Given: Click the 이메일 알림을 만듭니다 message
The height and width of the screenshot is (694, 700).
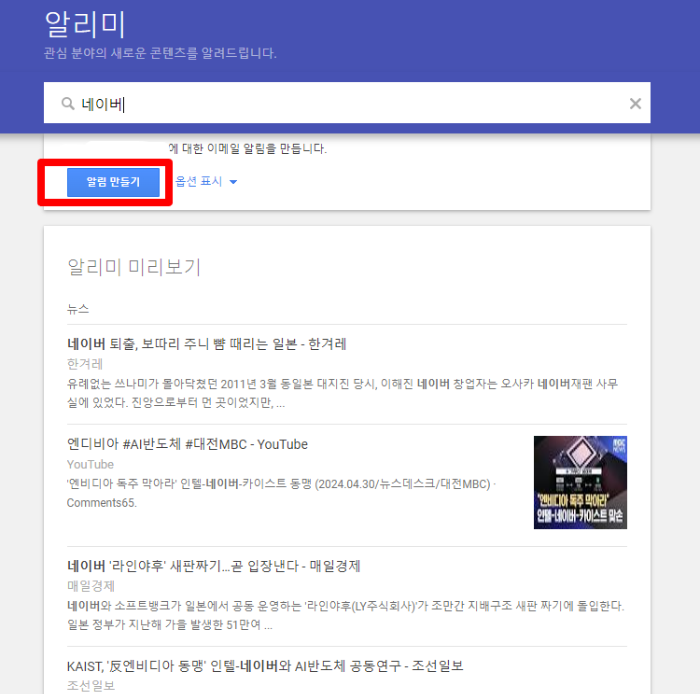Looking at the screenshot, I should tap(248, 149).
